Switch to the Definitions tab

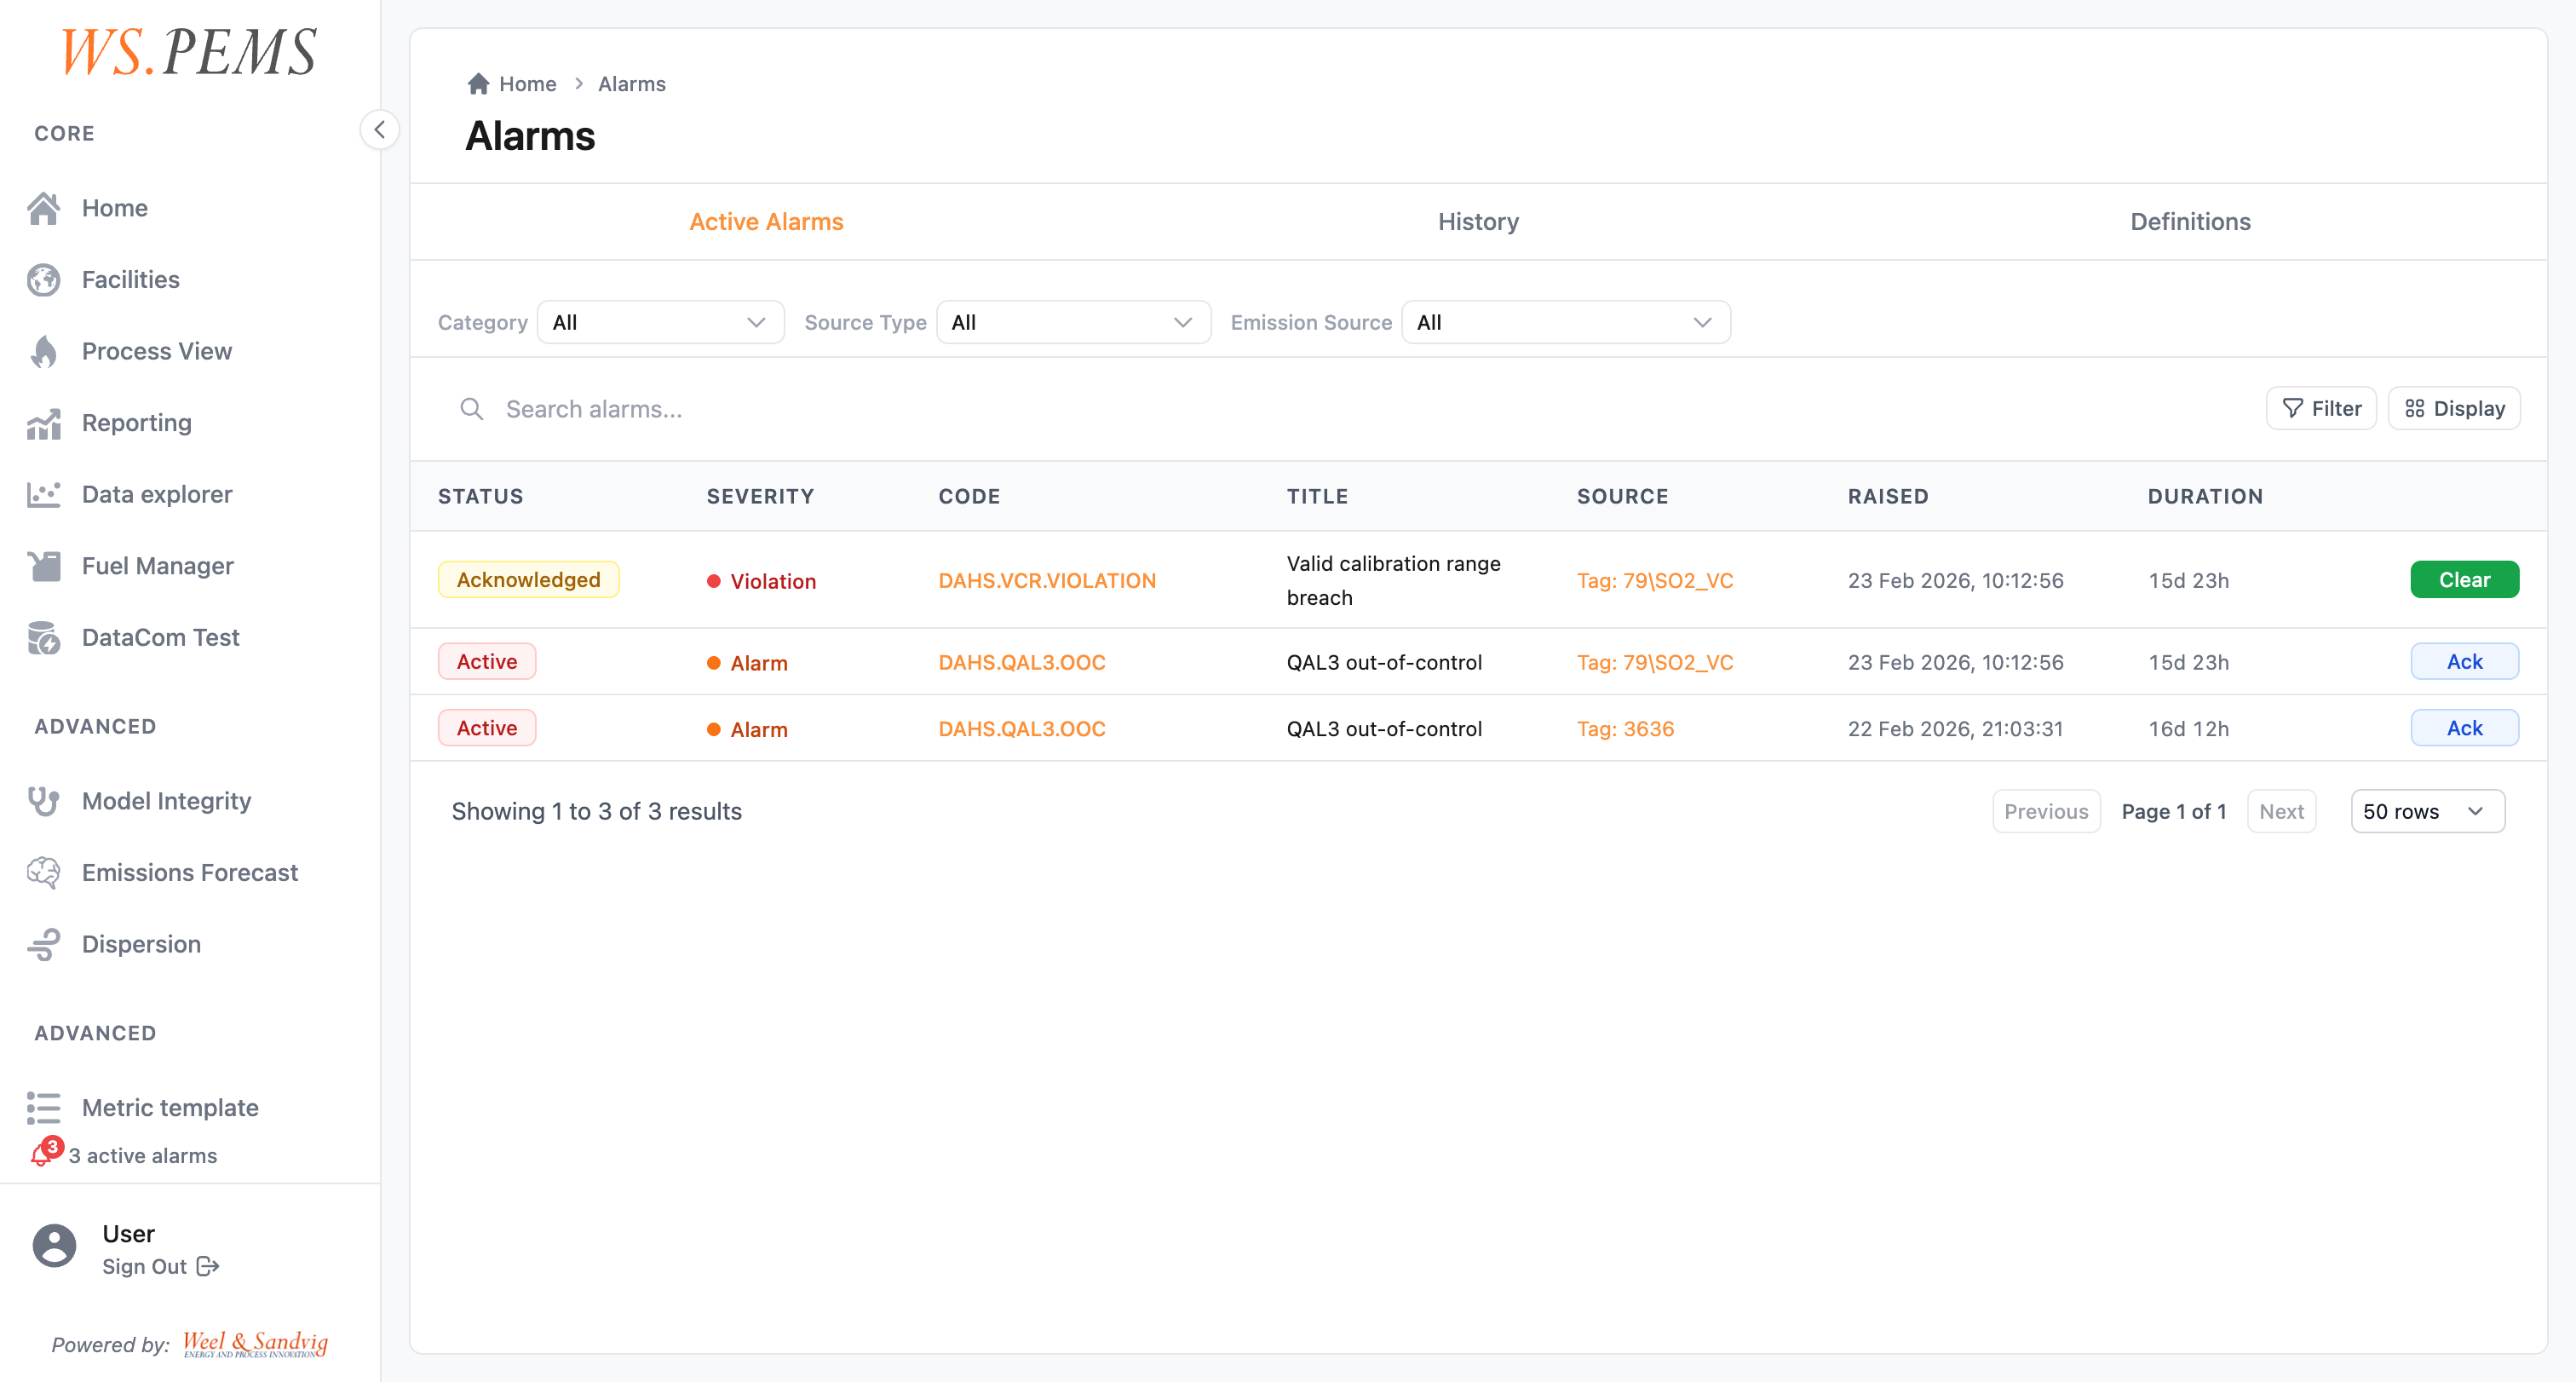(x=2190, y=222)
